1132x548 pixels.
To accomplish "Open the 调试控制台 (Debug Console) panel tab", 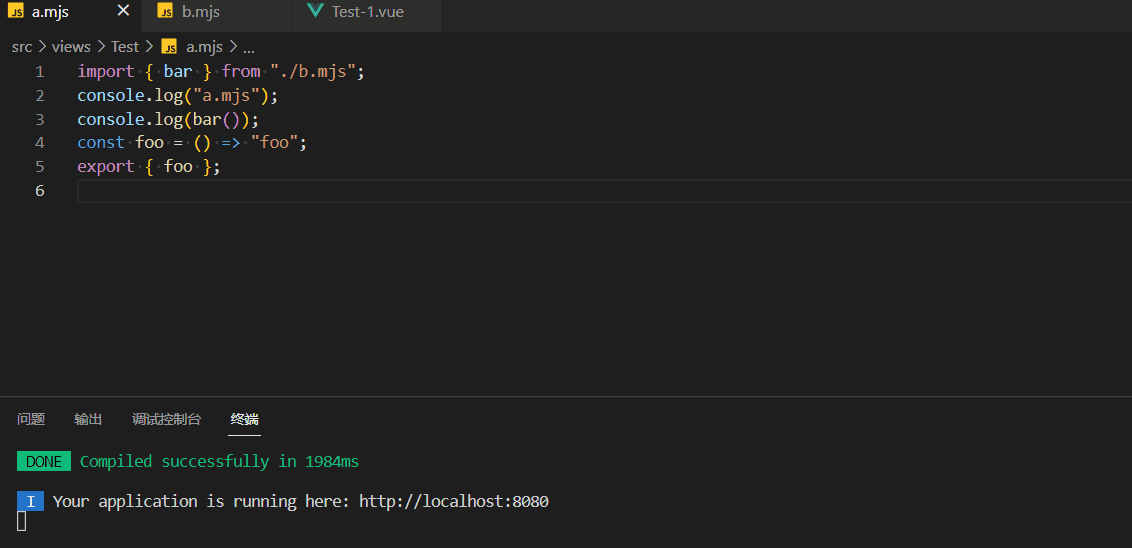I will click(167, 419).
